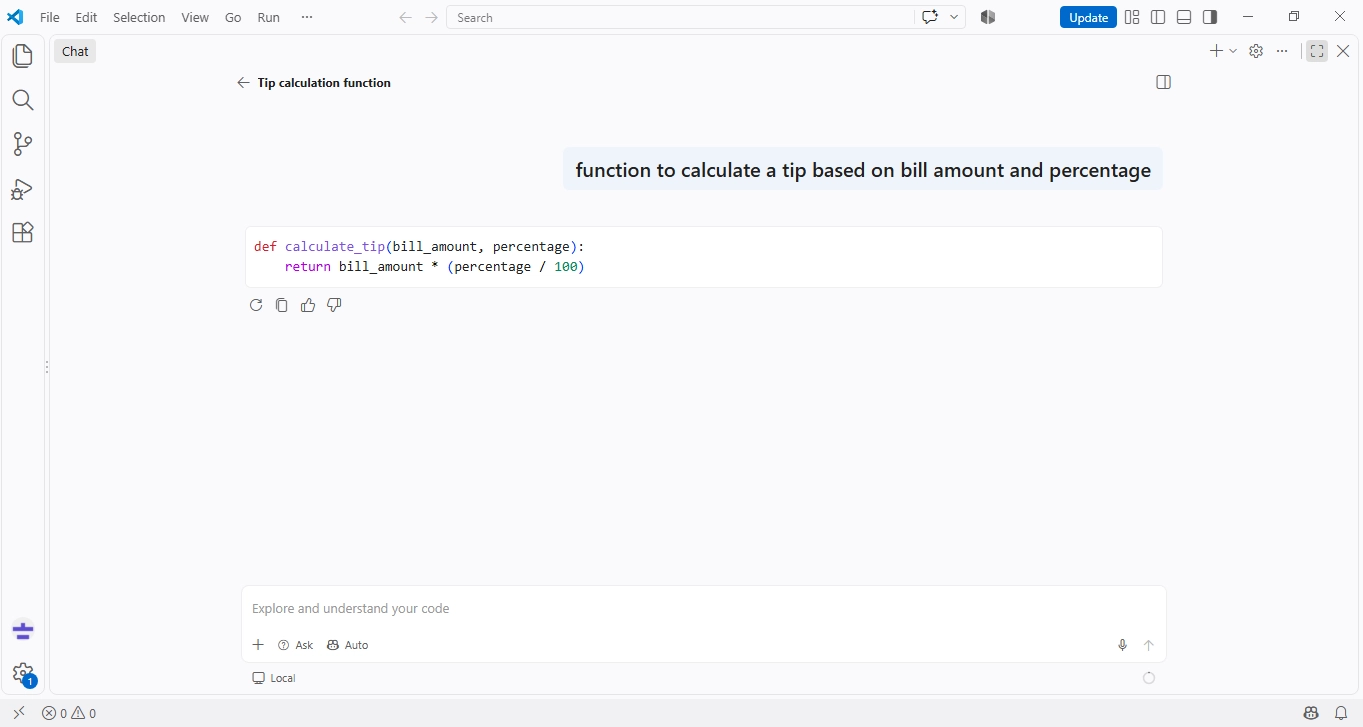Screen dimensions: 1363x727
Task: Go back from Tip calculation function chat
Action: (x=243, y=83)
